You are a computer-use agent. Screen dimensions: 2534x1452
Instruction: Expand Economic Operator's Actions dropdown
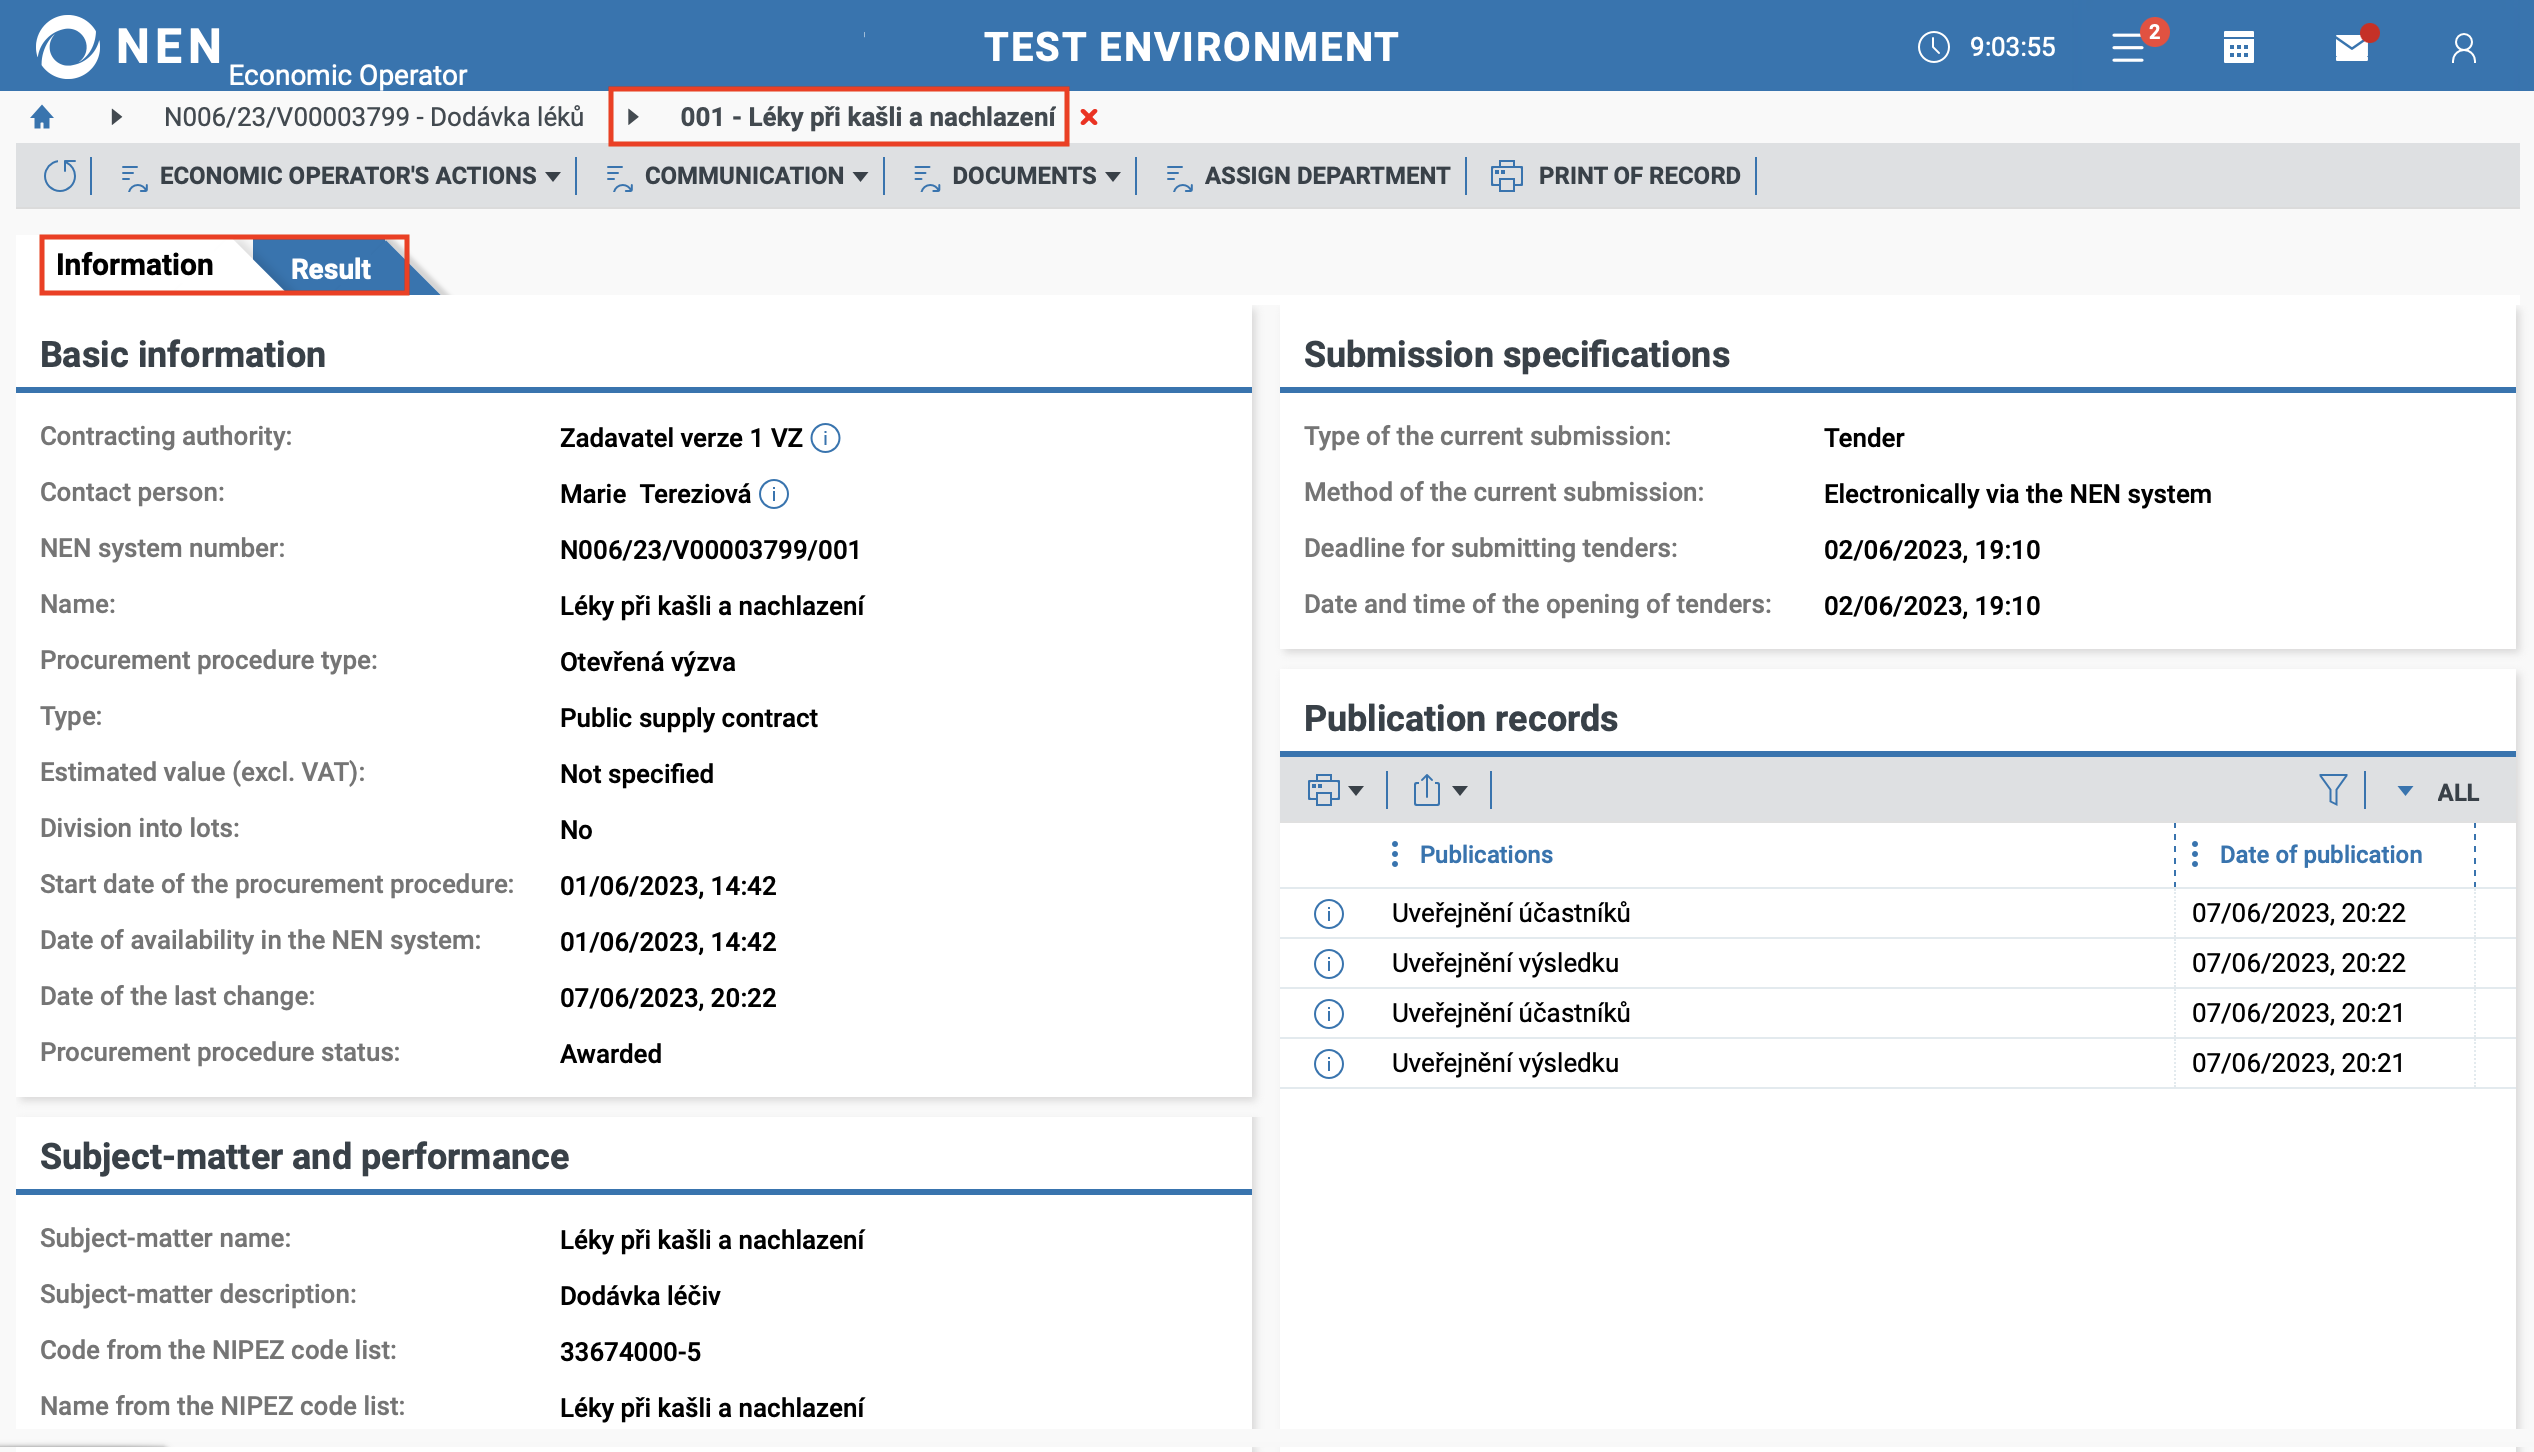(x=340, y=176)
